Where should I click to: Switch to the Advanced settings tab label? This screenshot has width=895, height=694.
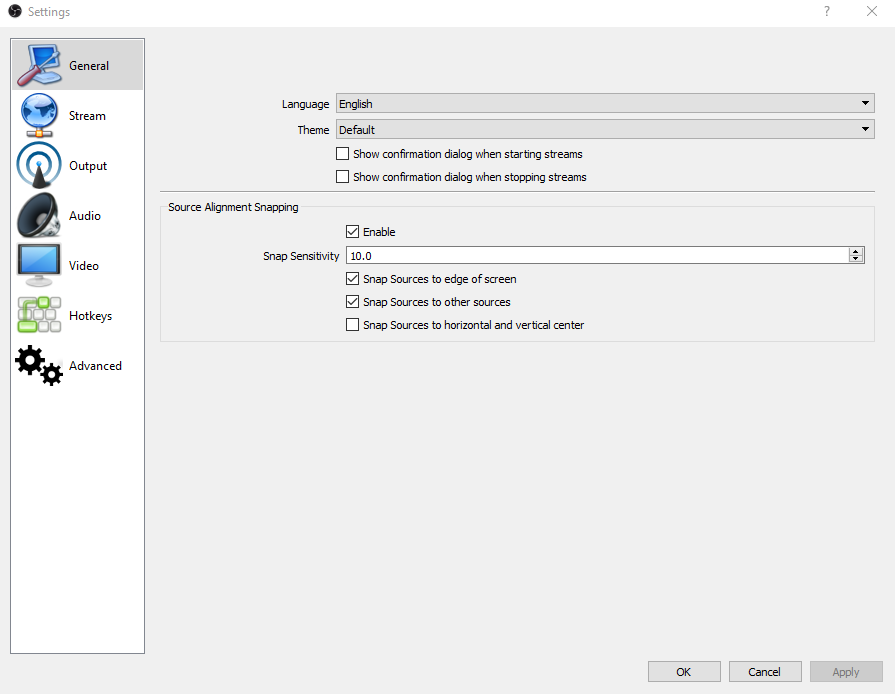point(95,366)
